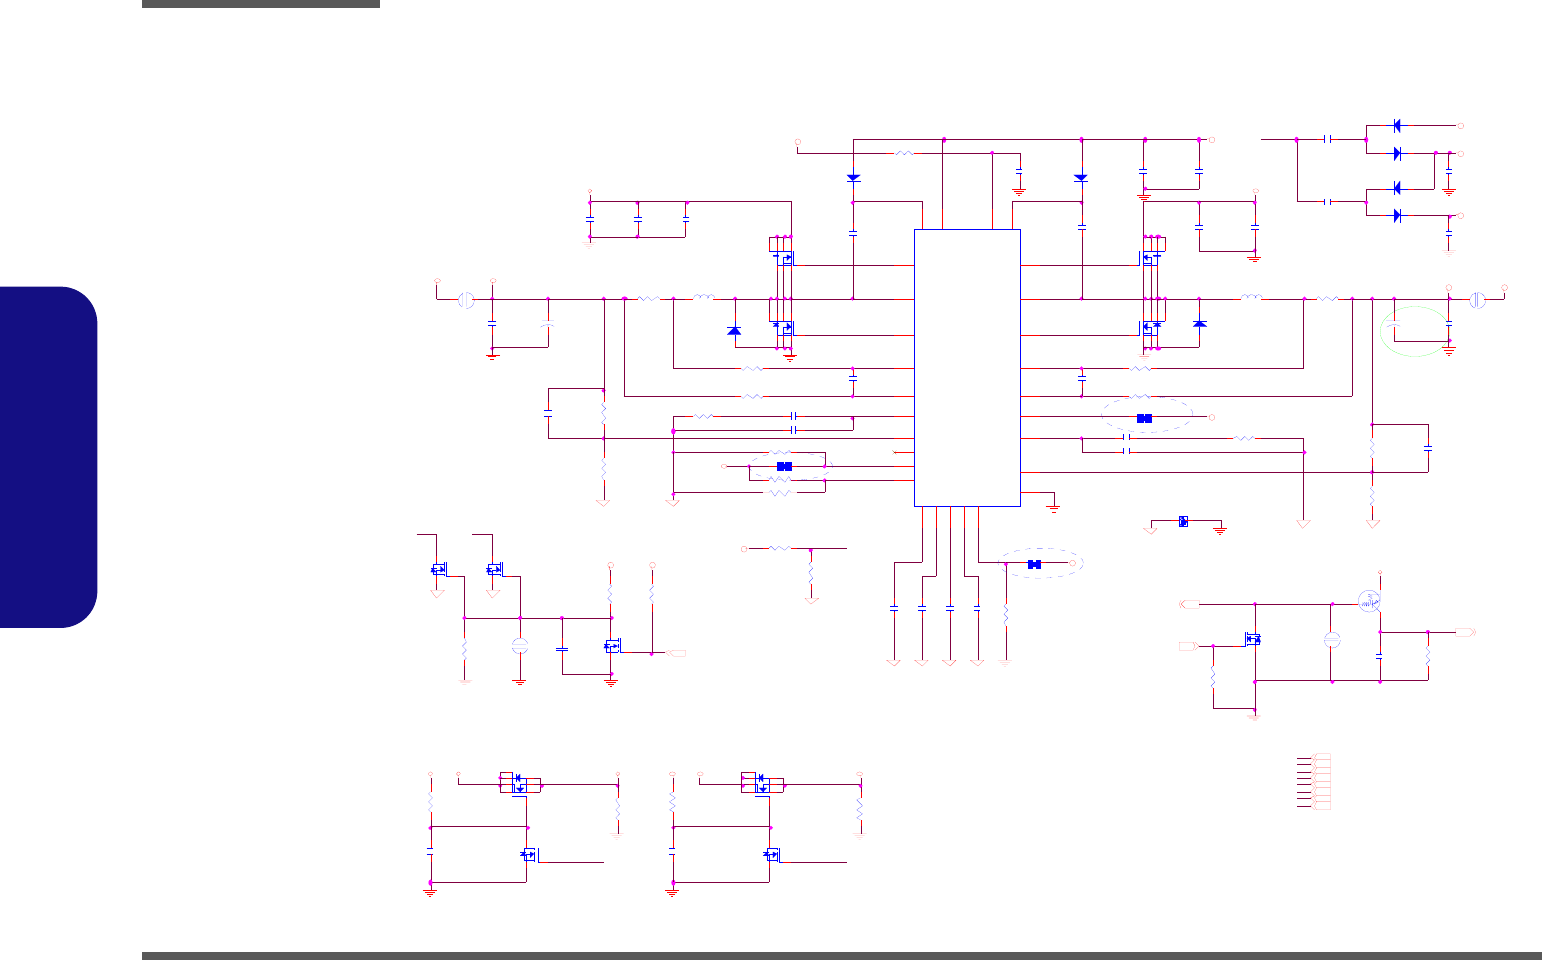Click the dark blue side tab on left edge

49,457
